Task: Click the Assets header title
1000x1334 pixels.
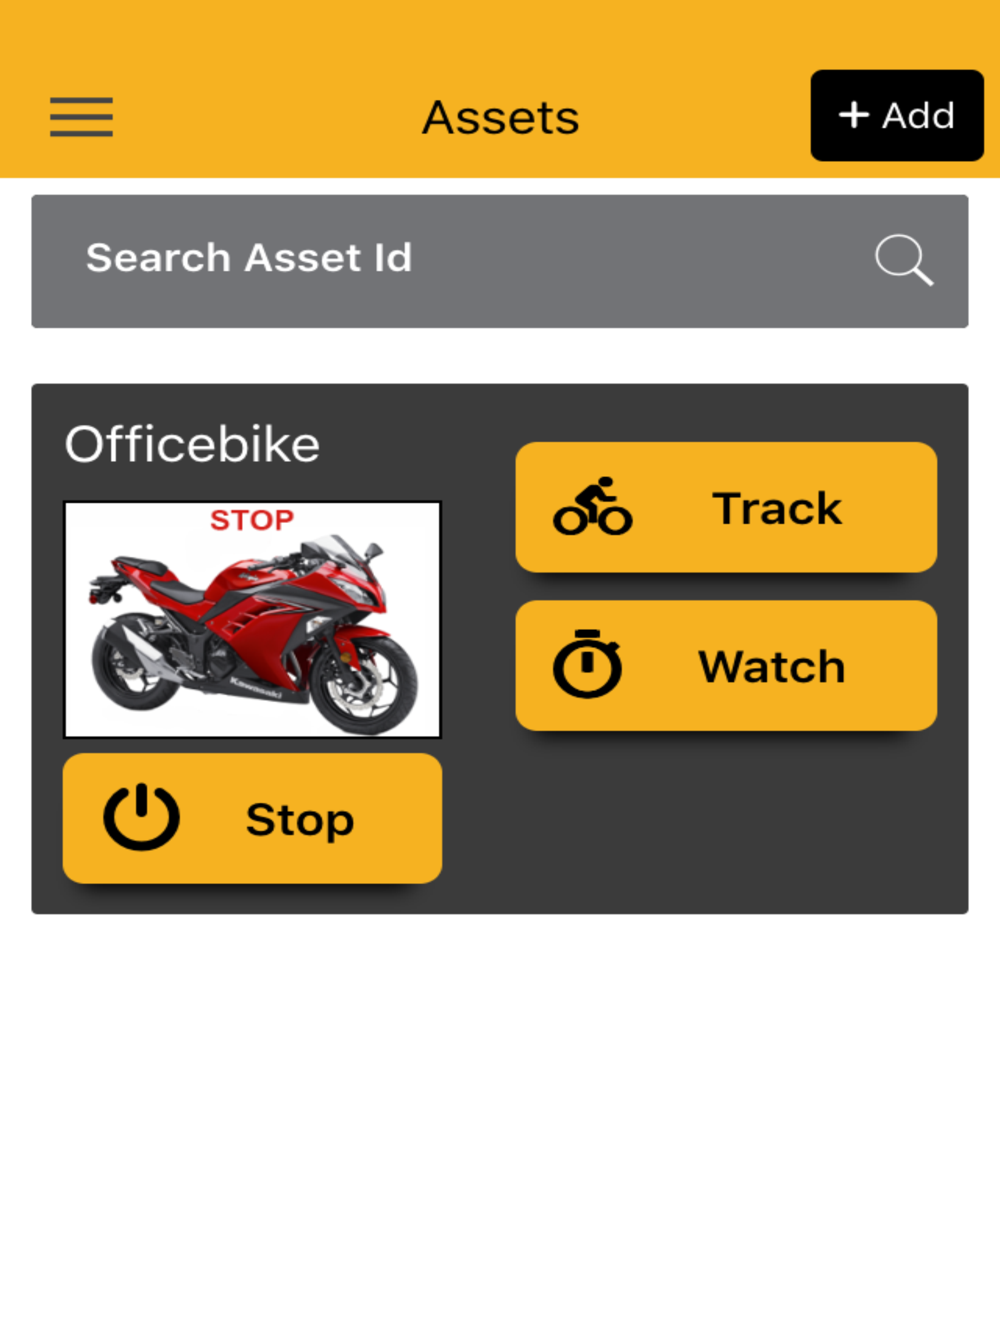Action: click(500, 117)
